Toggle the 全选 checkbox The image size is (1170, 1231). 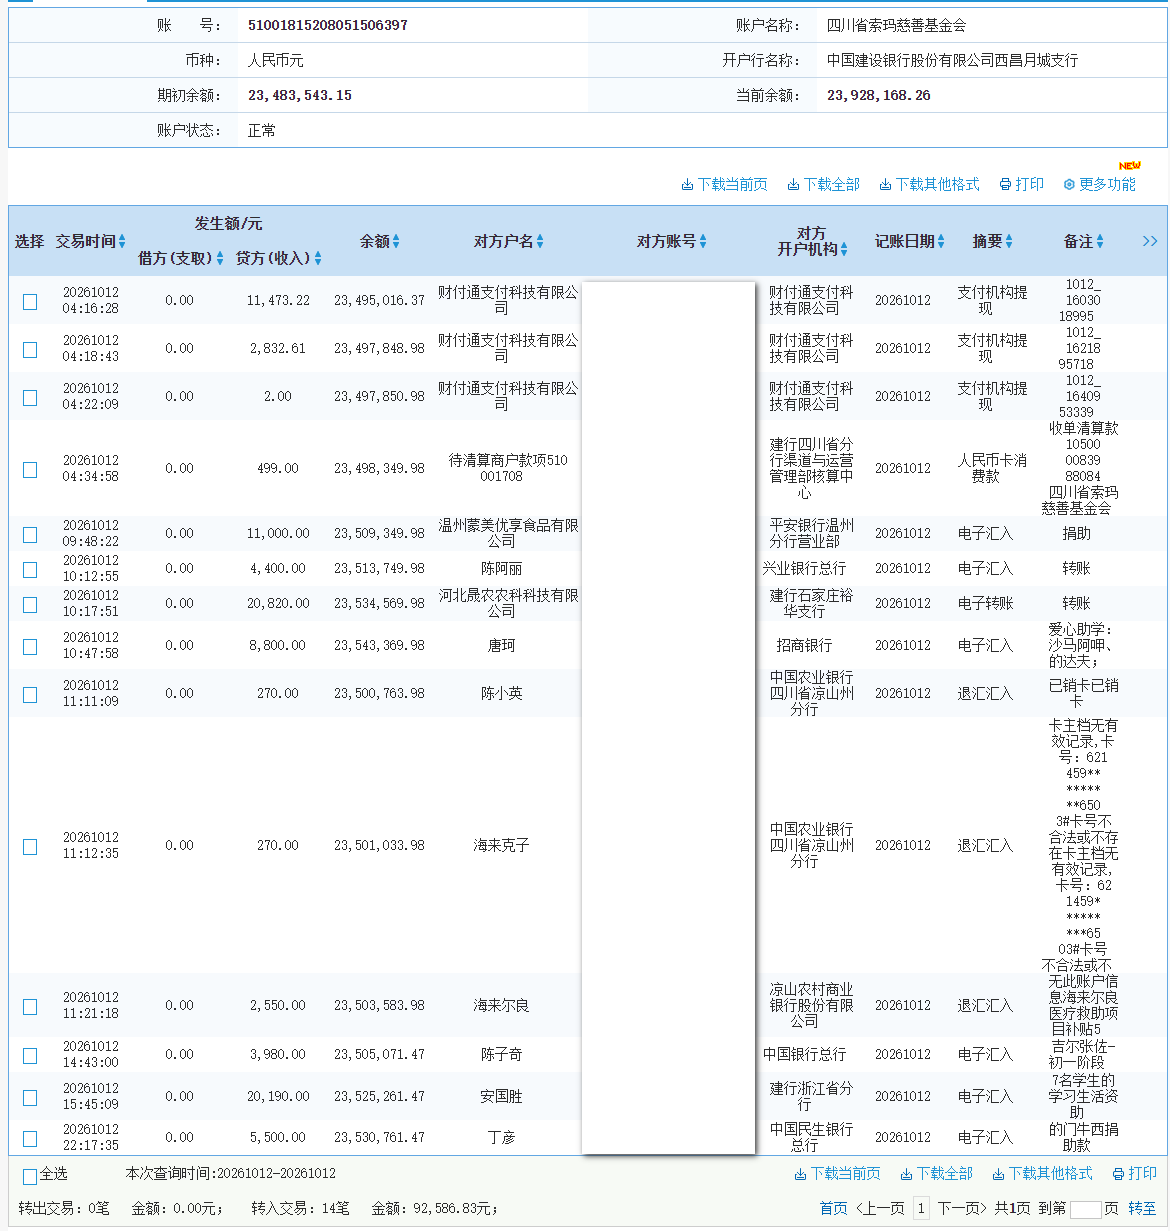point(30,1176)
